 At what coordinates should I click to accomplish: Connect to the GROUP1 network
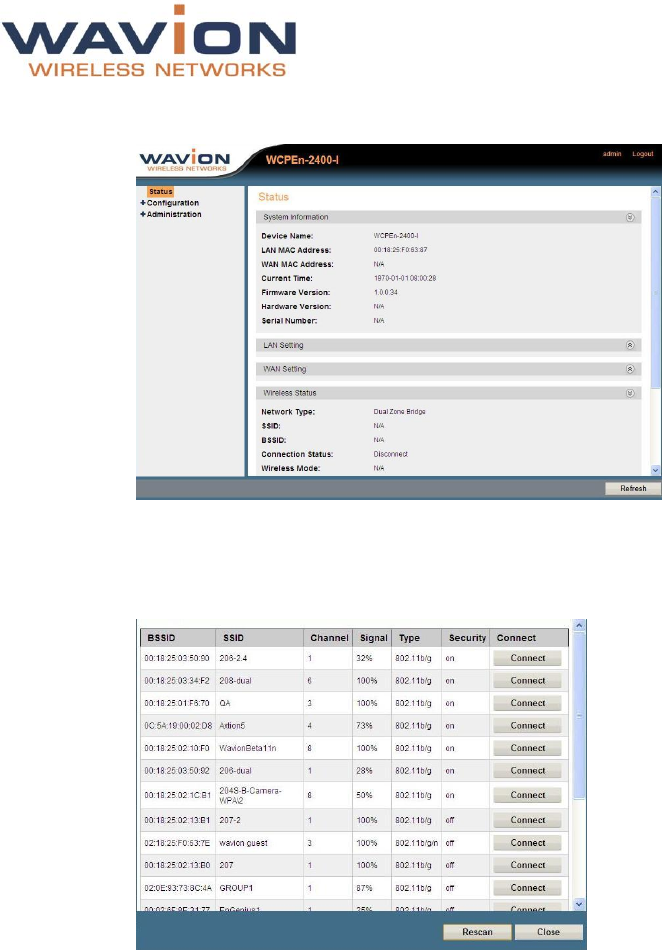528,888
